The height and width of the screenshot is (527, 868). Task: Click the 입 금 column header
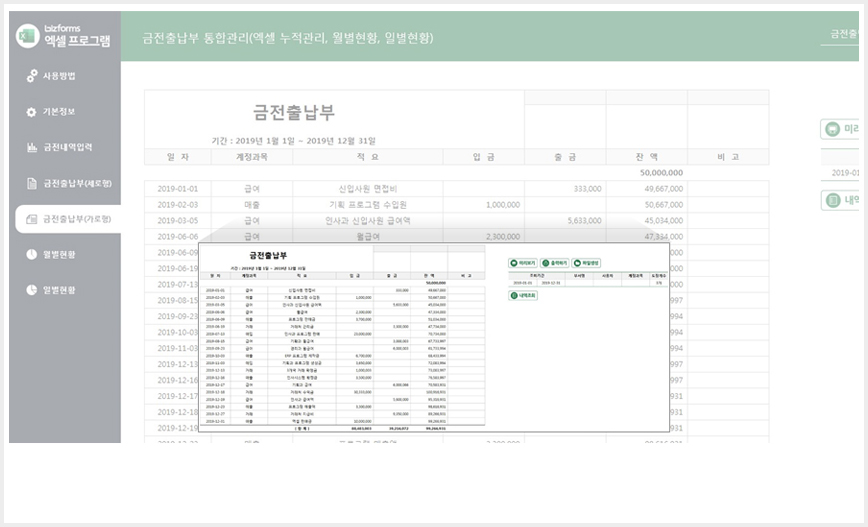(x=483, y=157)
